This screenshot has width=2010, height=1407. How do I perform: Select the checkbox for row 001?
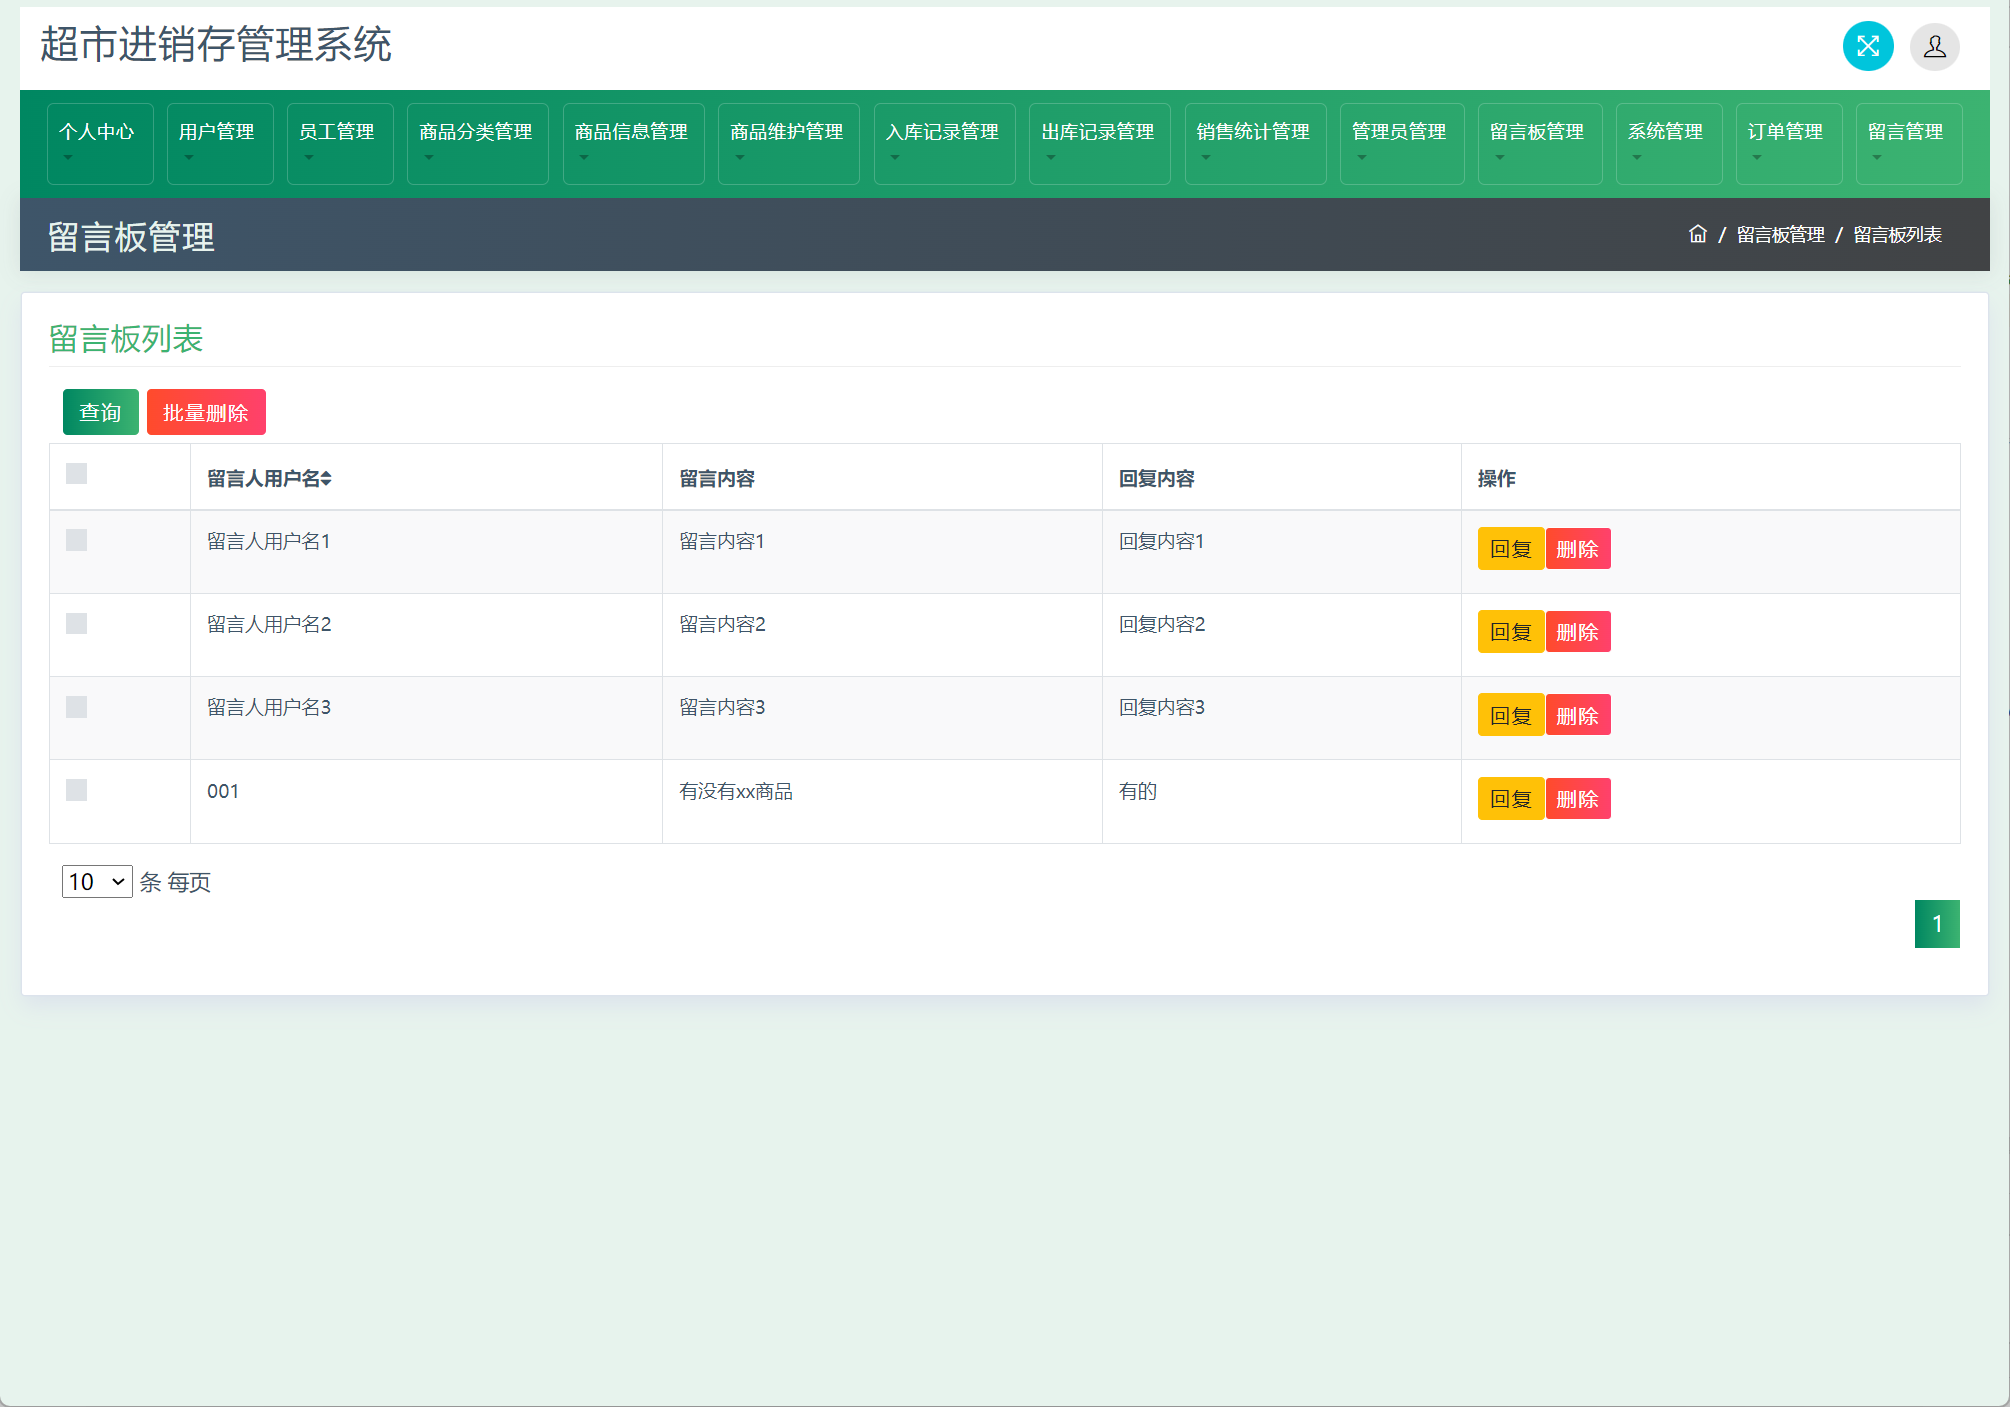[x=76, y=790]
